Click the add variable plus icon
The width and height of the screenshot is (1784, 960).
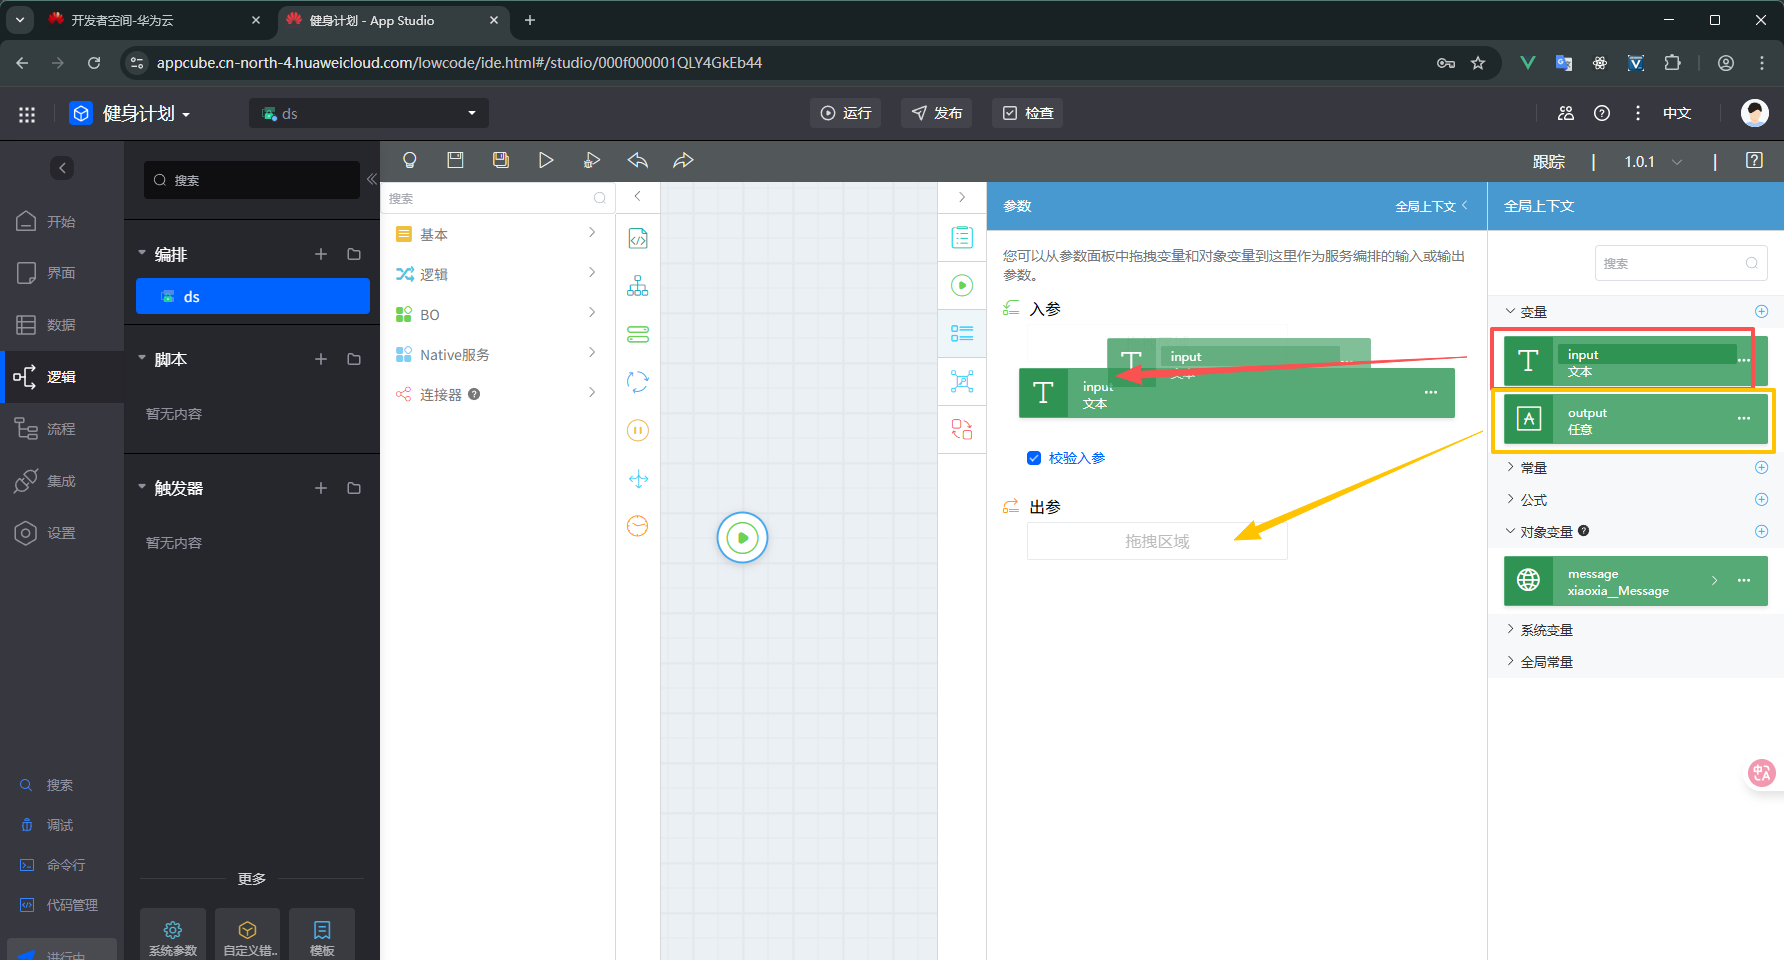click(1761, 312)
